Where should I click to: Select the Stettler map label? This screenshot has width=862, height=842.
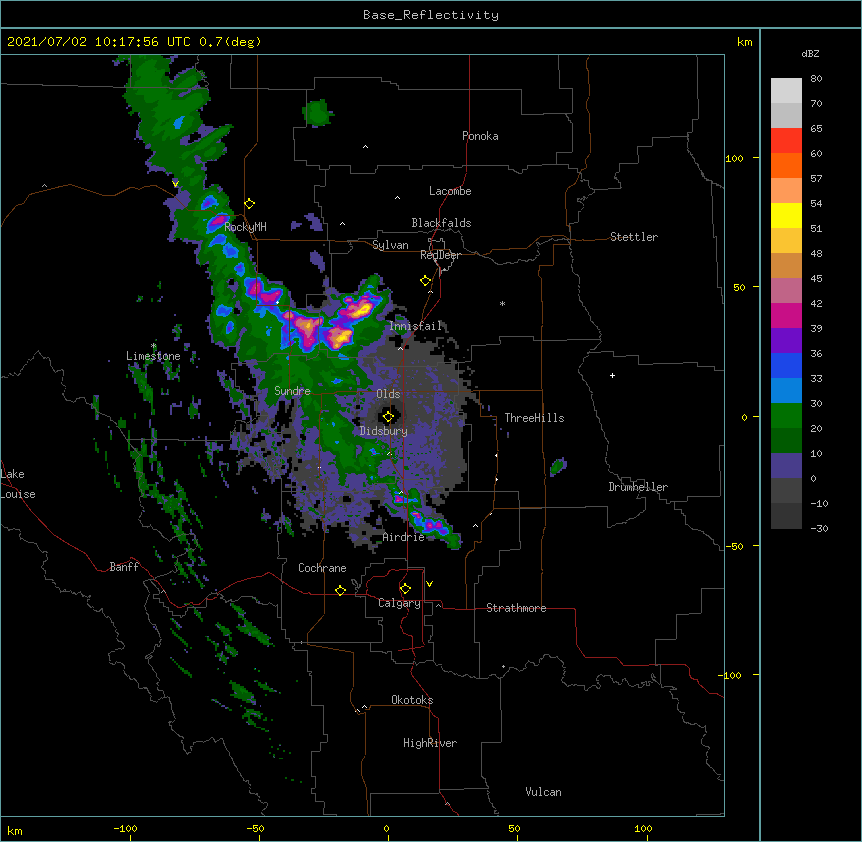634,237
